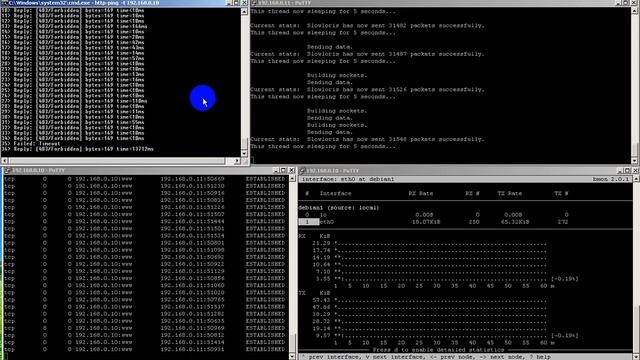The image size is (640, 360).
Task: Maximize the netstat ESTABLISHED PuTTY window
Action: [x=283, y=170]
